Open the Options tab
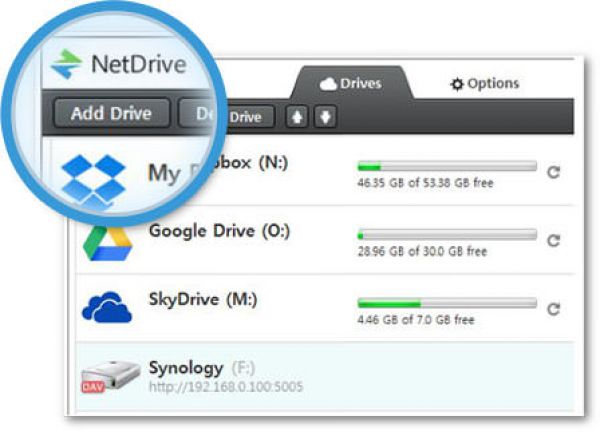This screenshot has height=432, width=600. [484, 83]
